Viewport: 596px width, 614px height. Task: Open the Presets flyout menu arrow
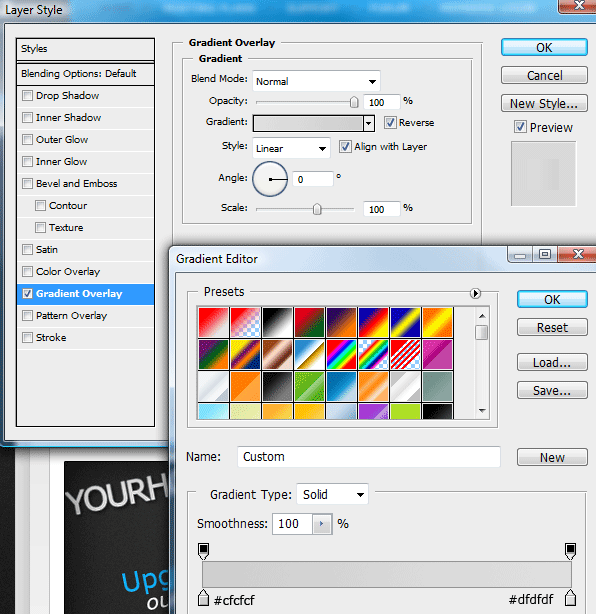pos(475,293)
